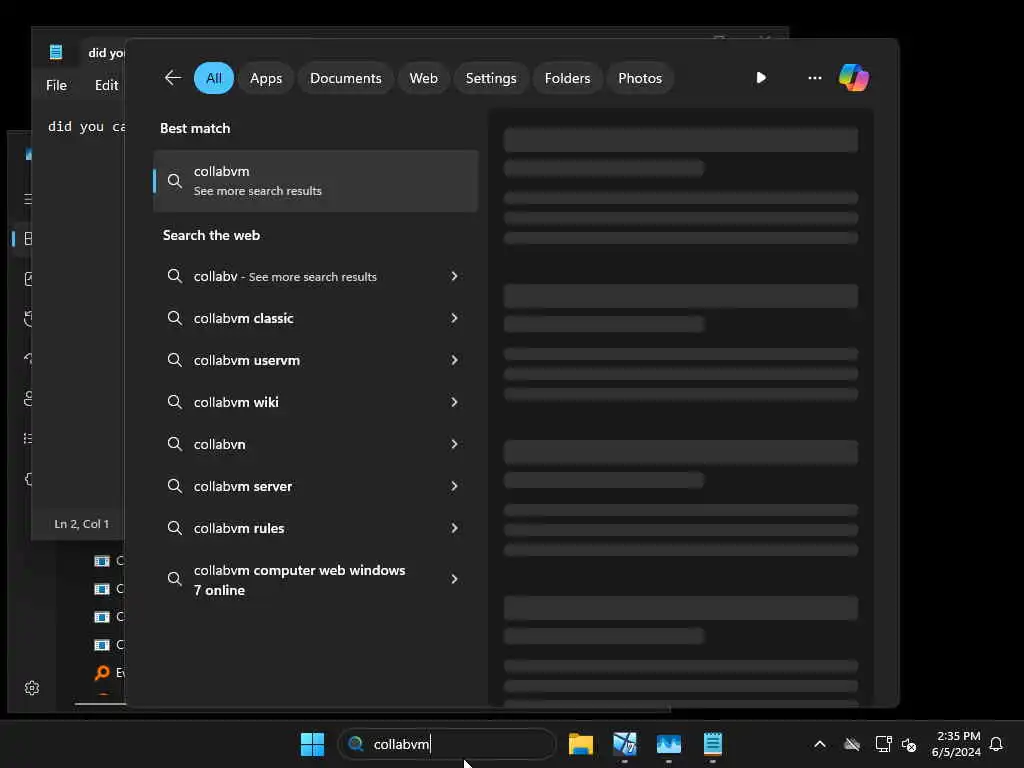Open the Windows 7 themed taskbar app
The height and width of the screenshot is (768, 1024).
pyautogui.click(x=624, y=744)
